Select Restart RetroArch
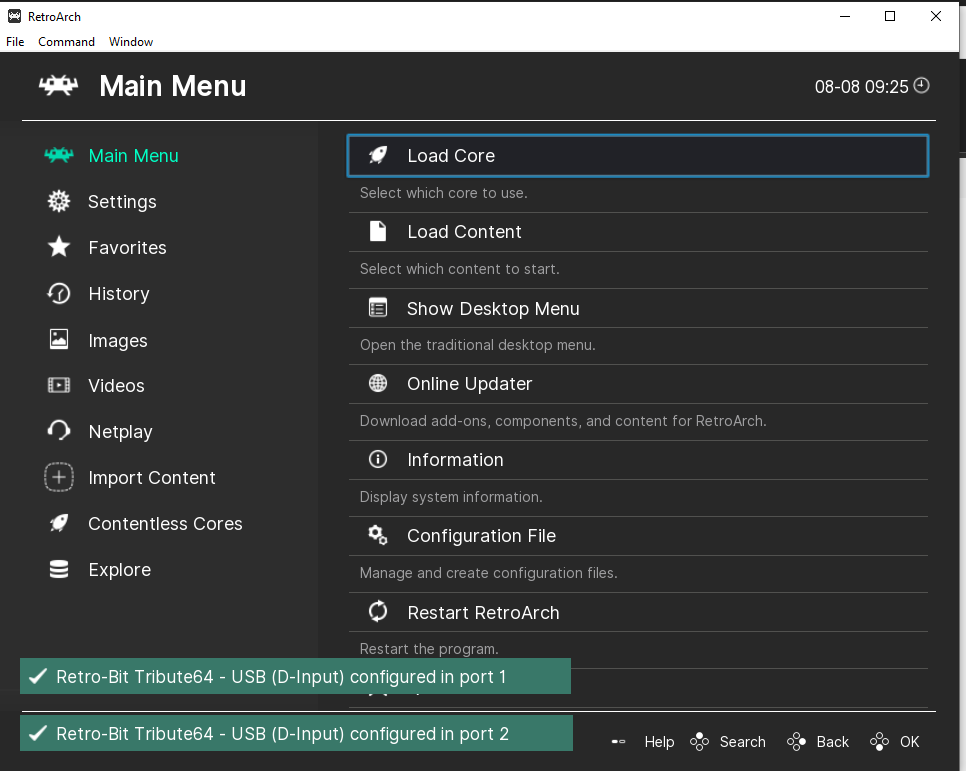The height and width of the screenshot is (771, 966). tap(638, 612)
